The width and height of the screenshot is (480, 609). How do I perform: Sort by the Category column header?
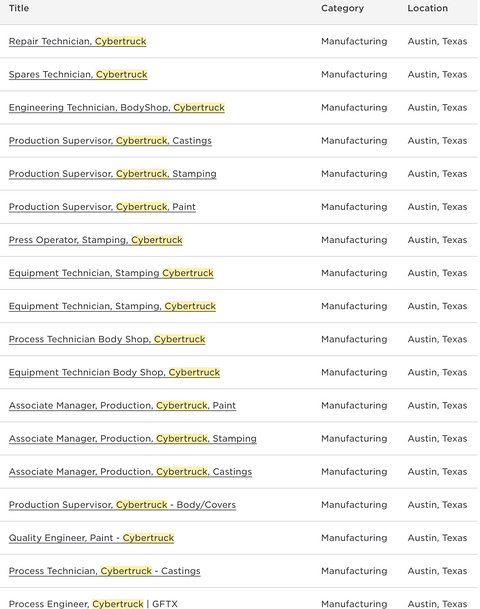tap(342, 8)
